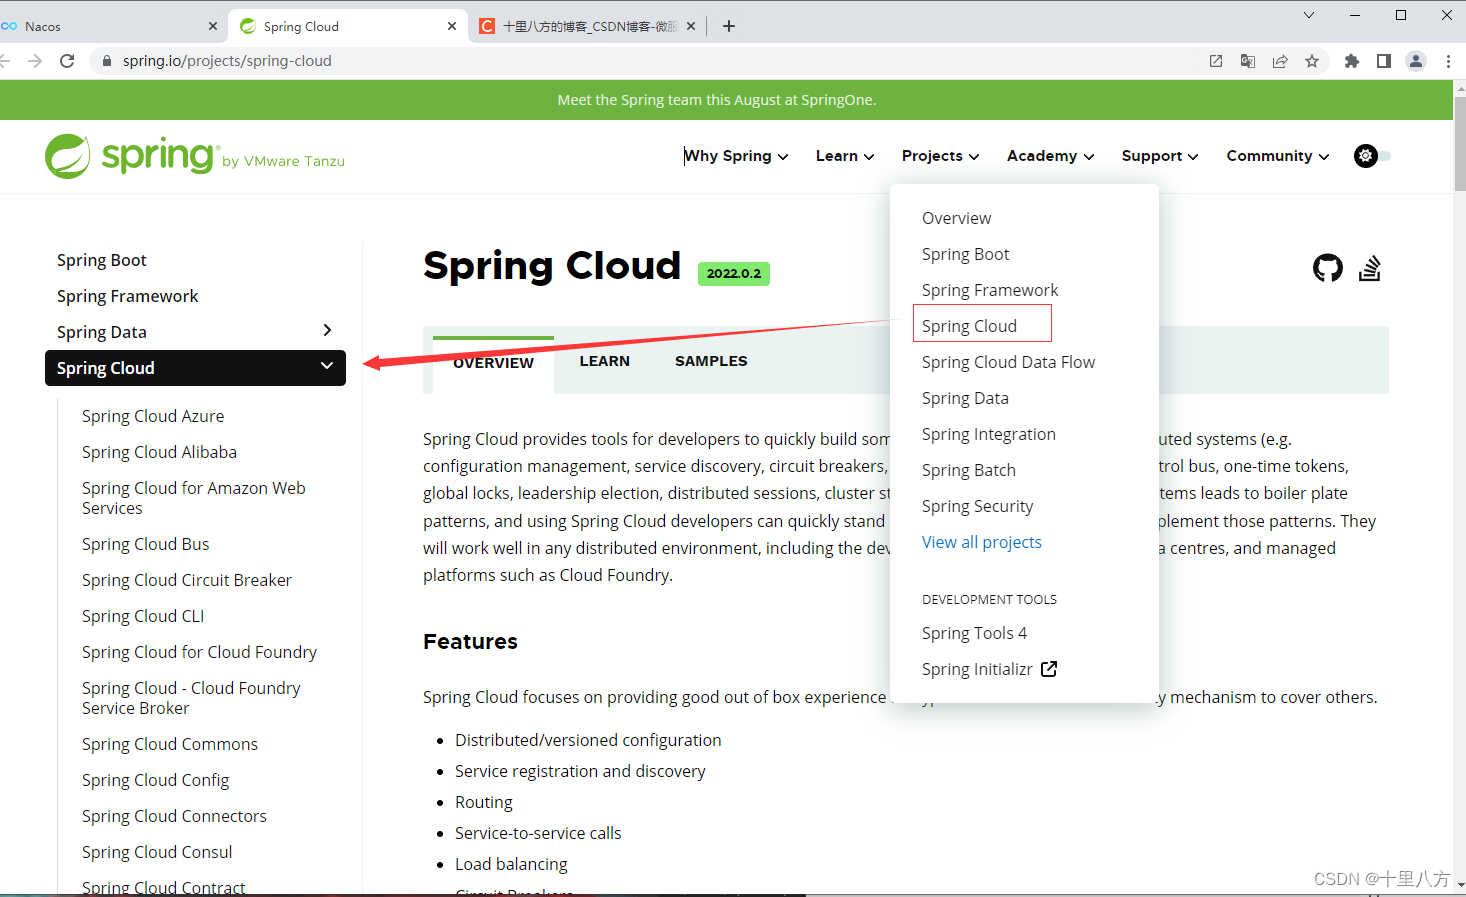1466x897 pixels.
Task: Open the Chrome profile avatar
Action: click(x=1416, y=61)
